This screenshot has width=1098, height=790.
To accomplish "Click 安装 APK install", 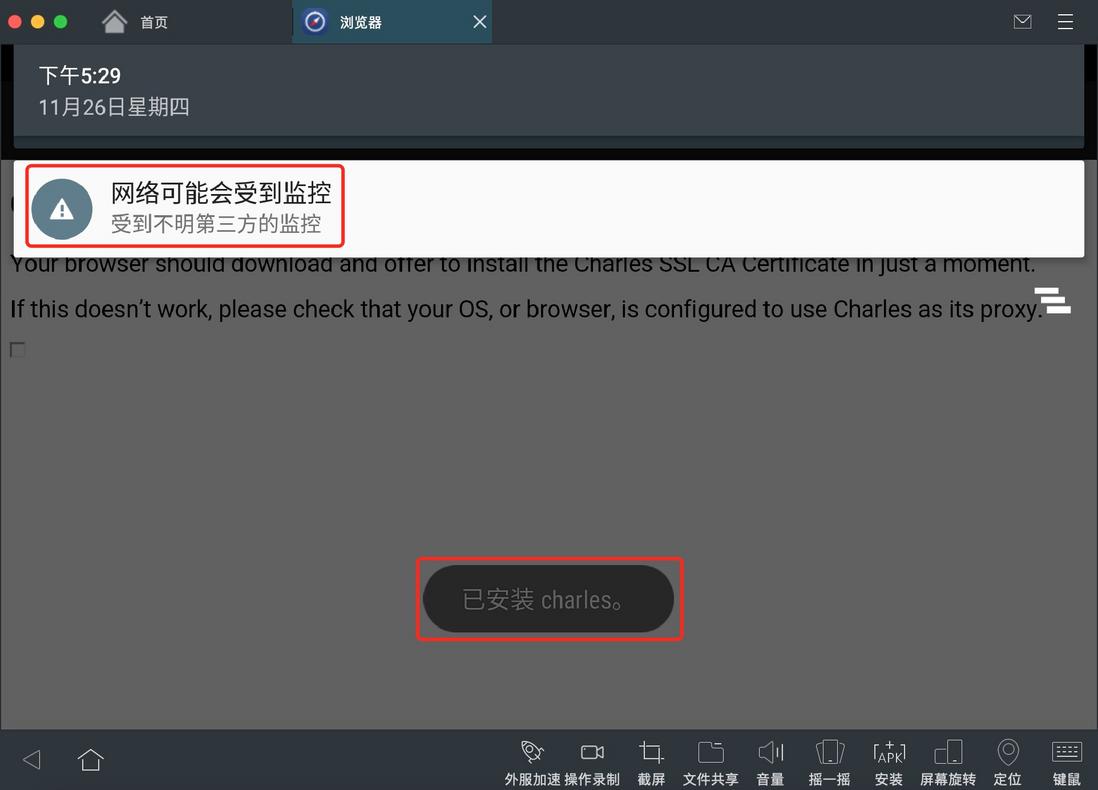I will pyautogui.click(x=889, y=763).
